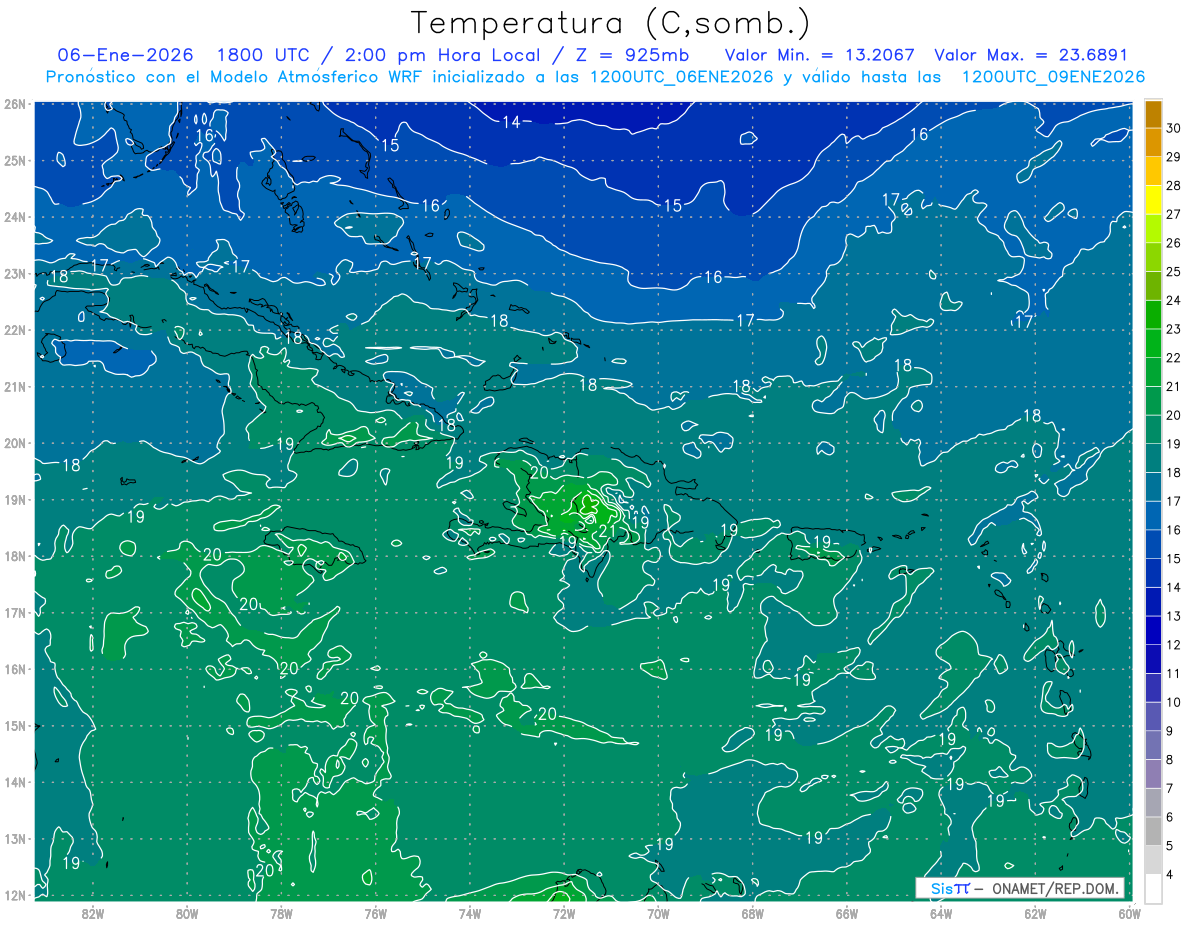
Task: Click the longitude axis label "82W"
Action: [93, 913]
